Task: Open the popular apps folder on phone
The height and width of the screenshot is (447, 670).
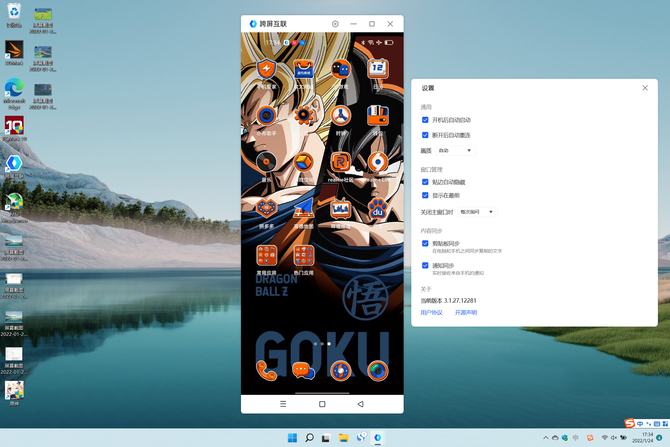Action: (x=303, y=255)
